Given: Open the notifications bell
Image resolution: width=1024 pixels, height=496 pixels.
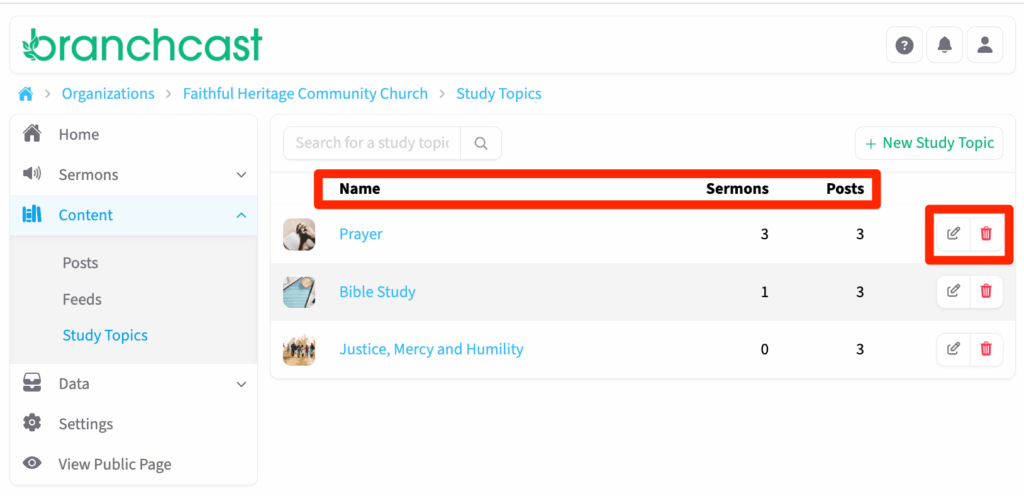Looking at the screenshot, I should tap(944, 45).
